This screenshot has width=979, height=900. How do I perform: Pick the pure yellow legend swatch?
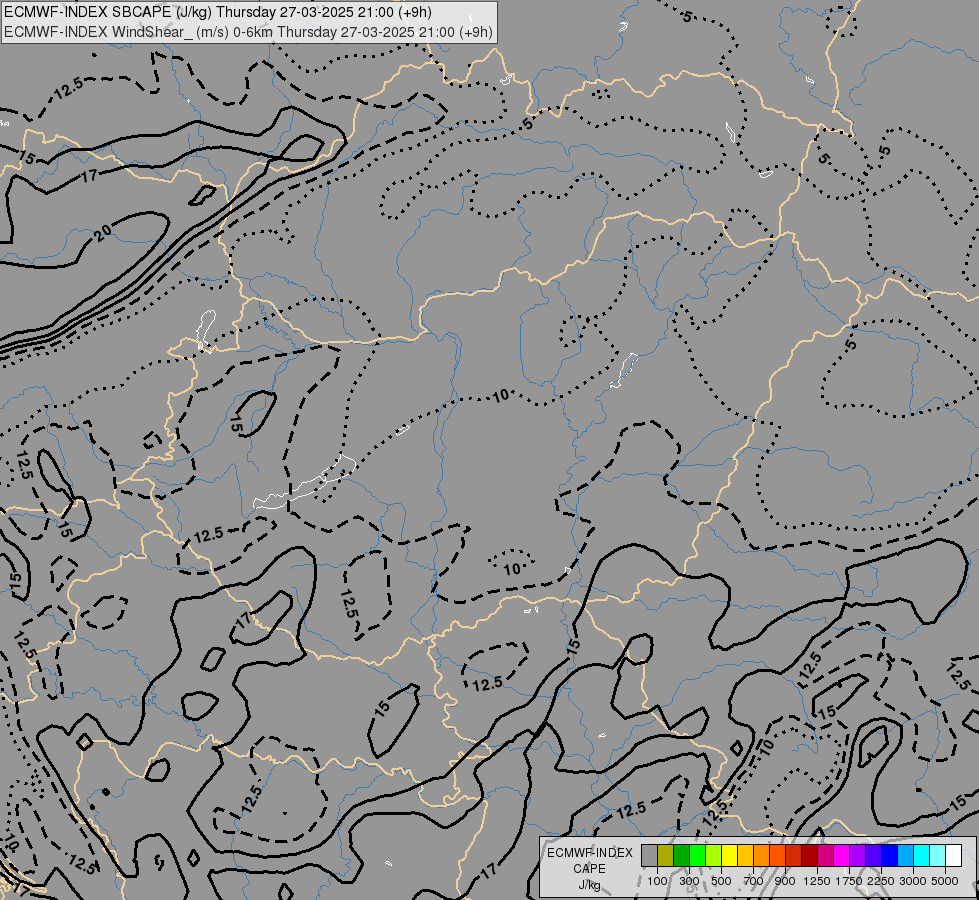(x=729, y=855)
